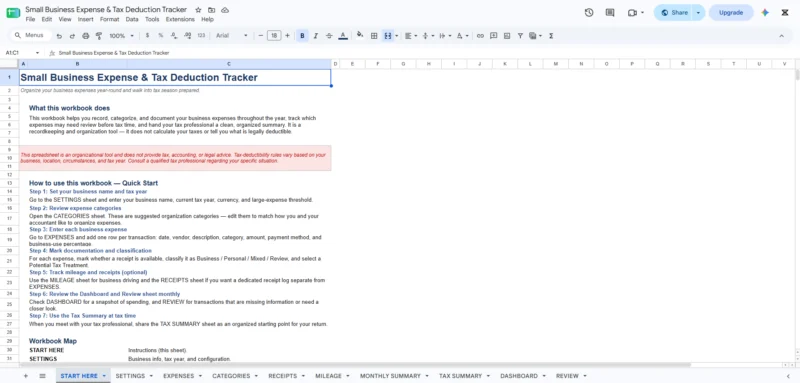Expand the Share options arrow
This screenshot has width=800, height=383.
point(698,13)
